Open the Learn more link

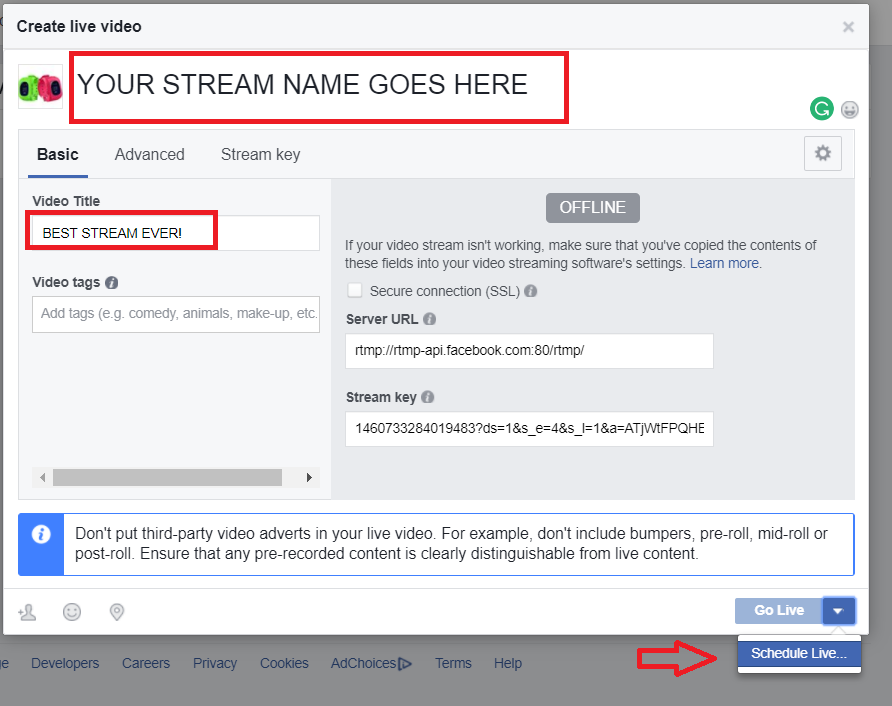724,263
